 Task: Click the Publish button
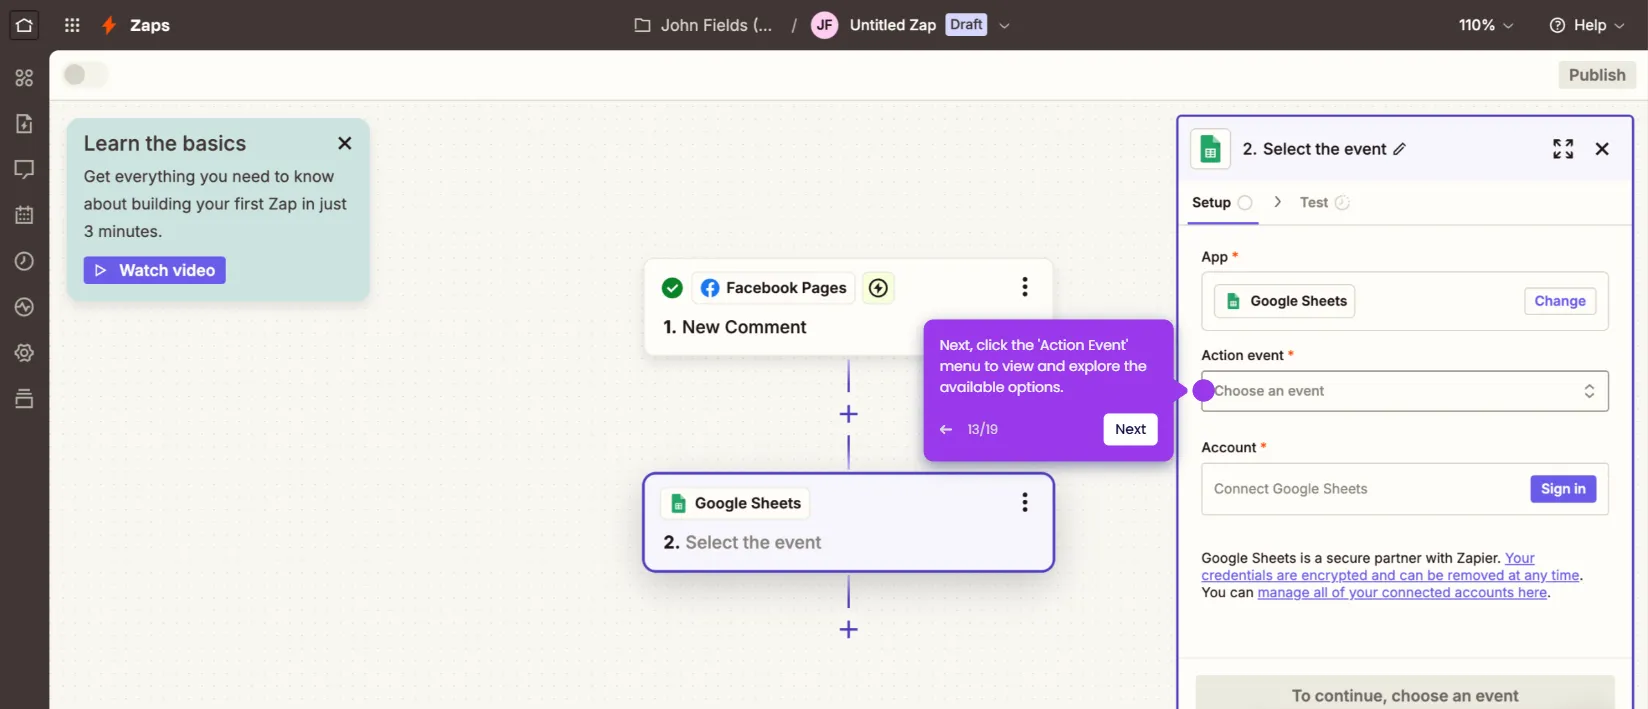(1596, 75)
